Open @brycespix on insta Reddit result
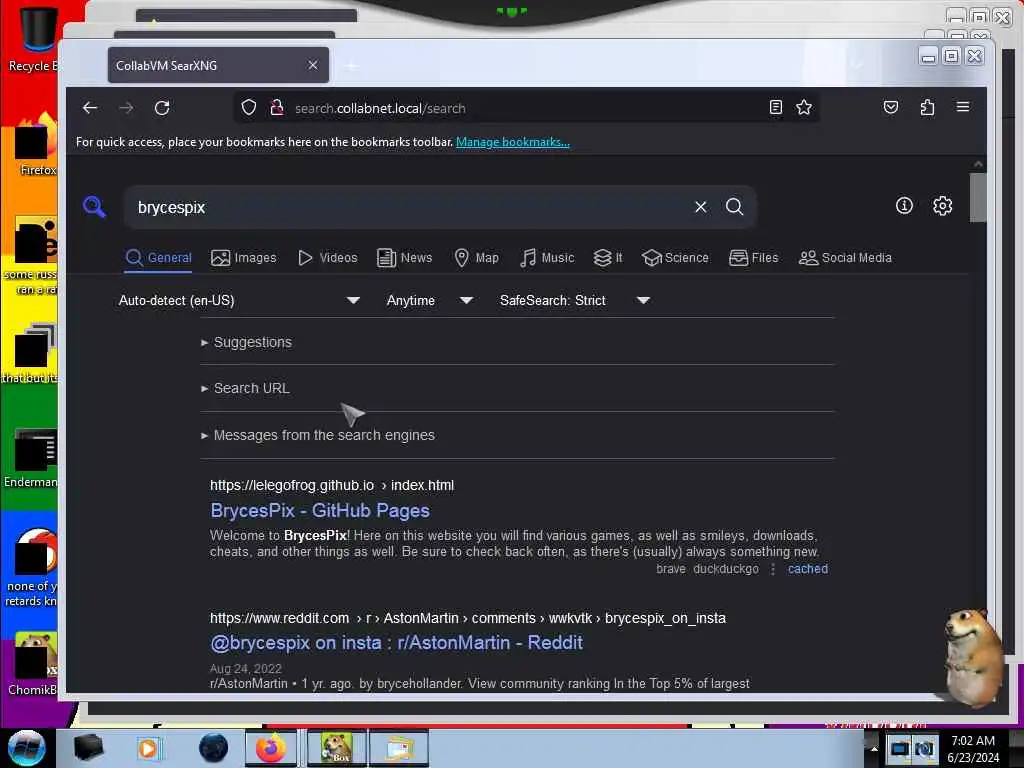The height and width of the screenshot is (768, 1024). point(396,643)
